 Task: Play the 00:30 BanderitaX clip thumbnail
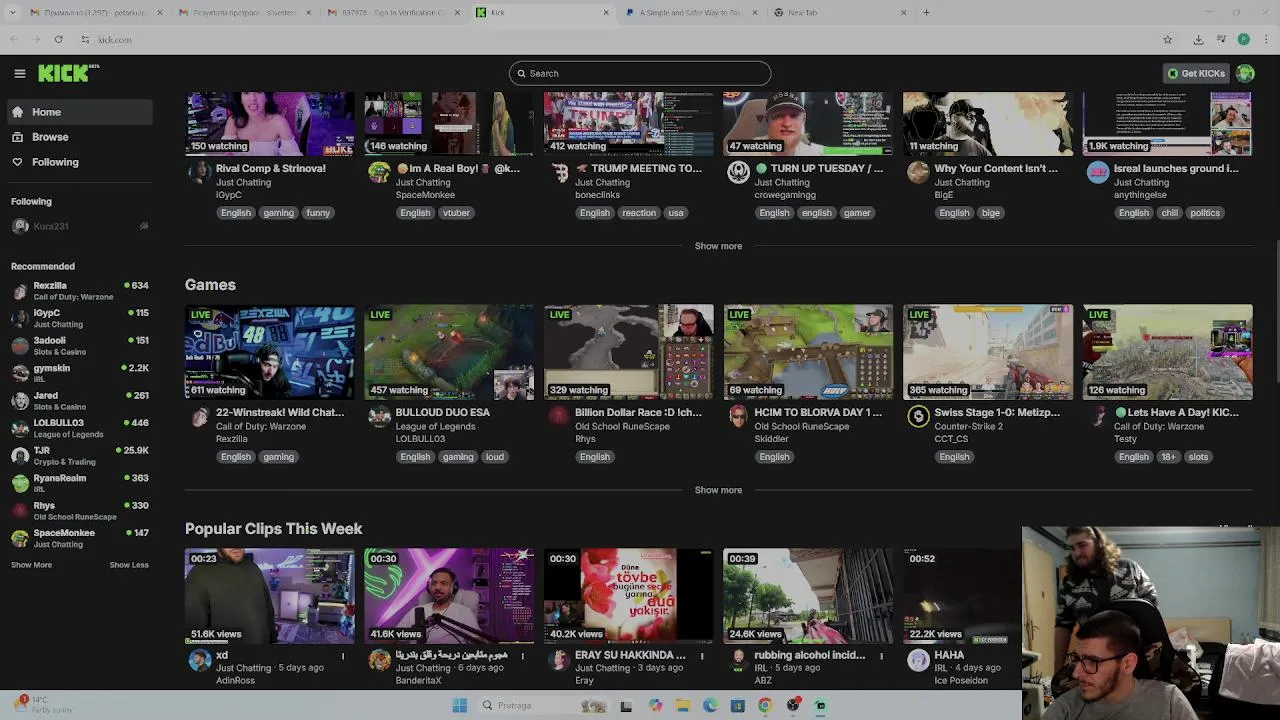449,596
